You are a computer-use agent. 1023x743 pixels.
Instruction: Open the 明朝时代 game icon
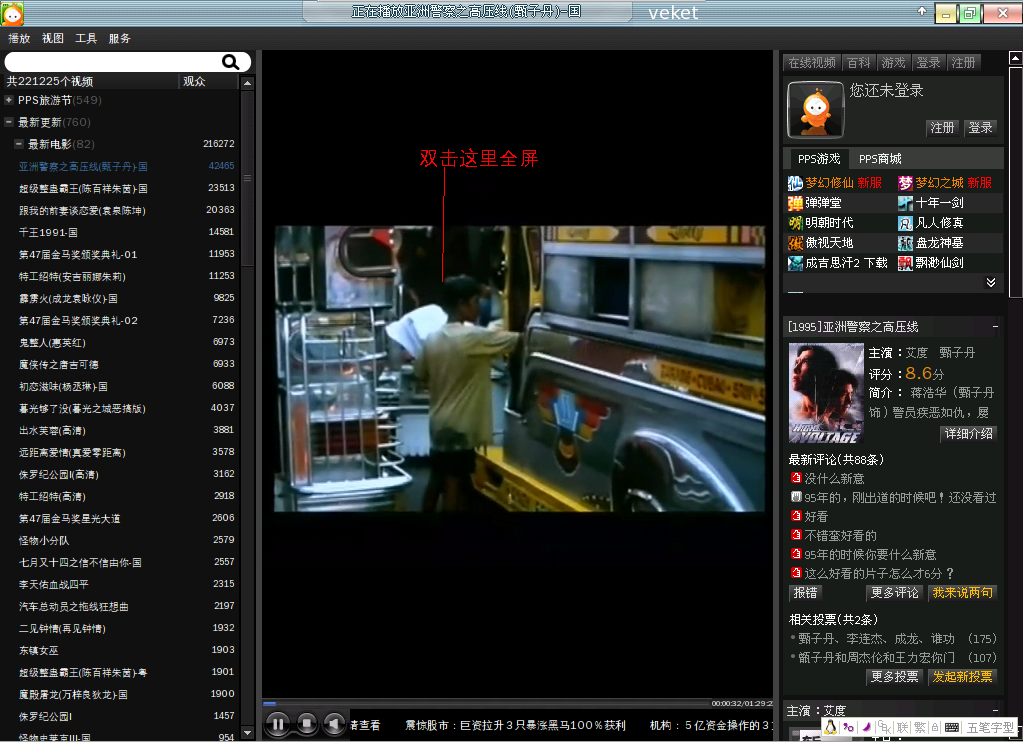[795, 224]
